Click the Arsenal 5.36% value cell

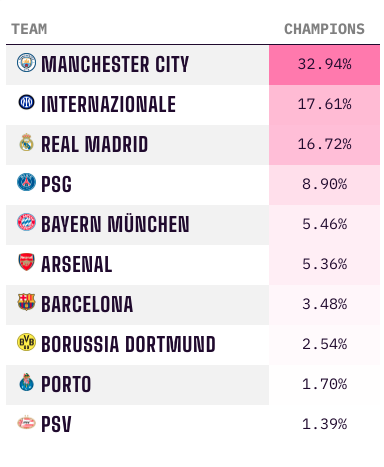pyautogui.click(x=324, y=265)
